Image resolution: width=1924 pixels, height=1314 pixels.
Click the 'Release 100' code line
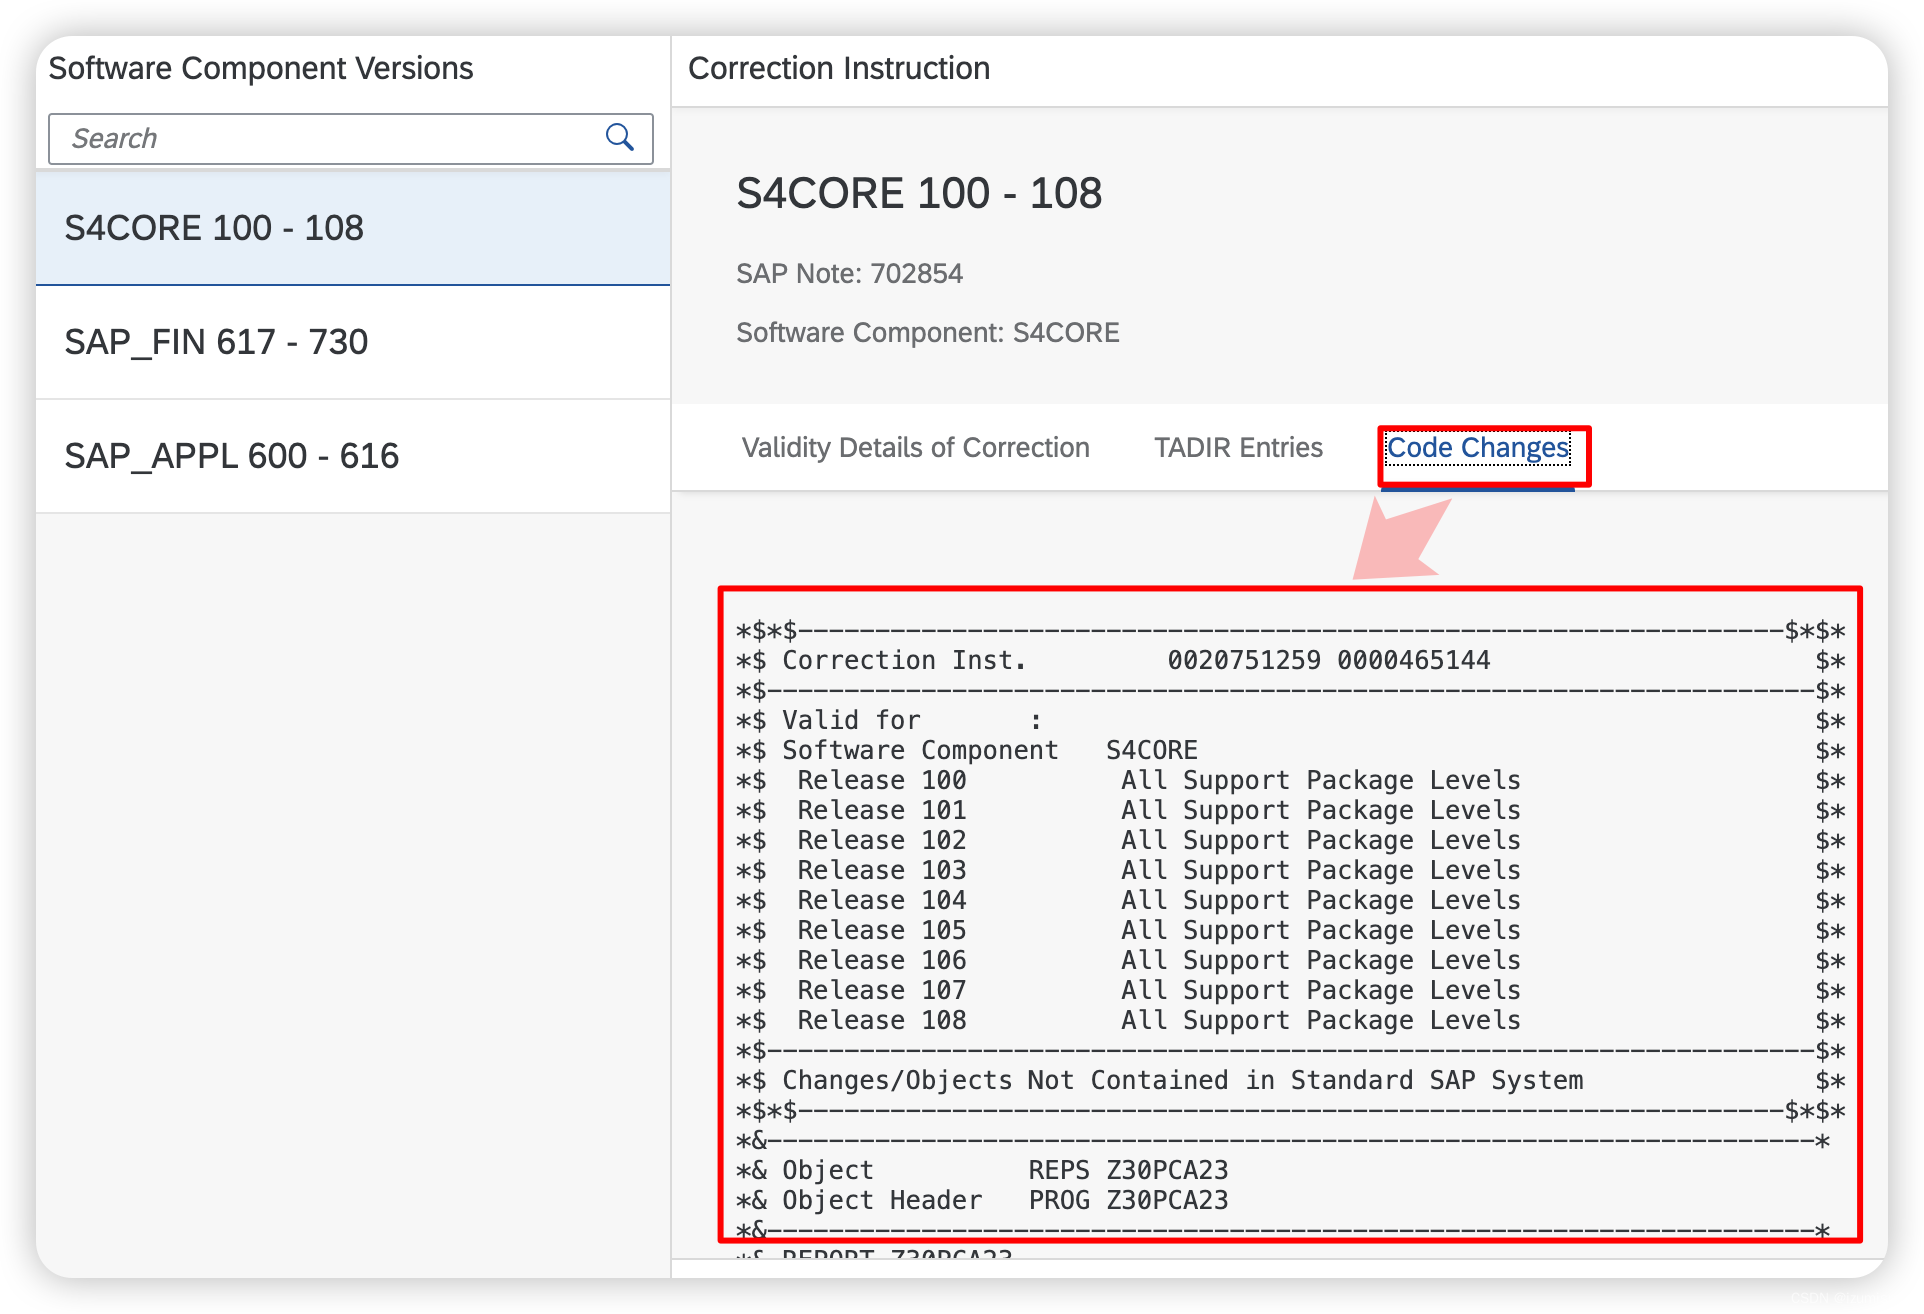pos(1290,780)
